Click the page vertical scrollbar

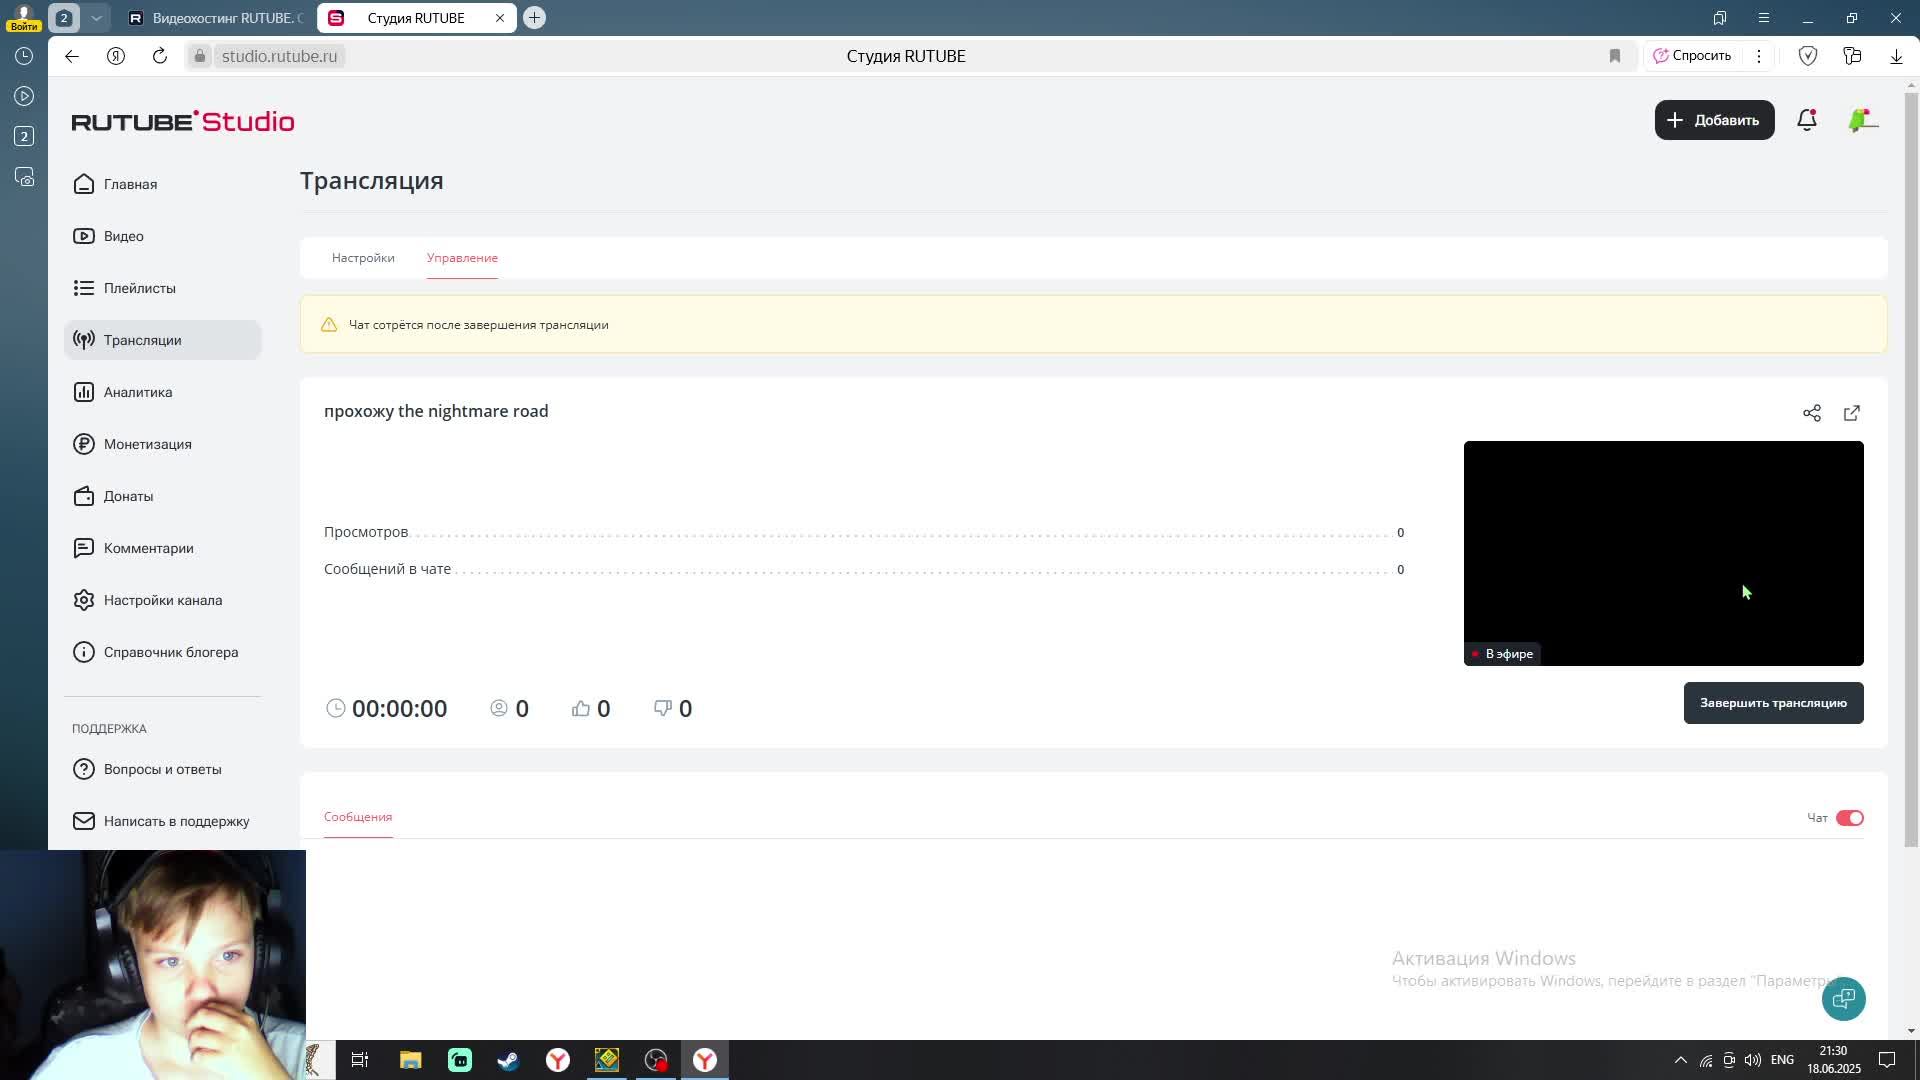[x=1911, y=470]
